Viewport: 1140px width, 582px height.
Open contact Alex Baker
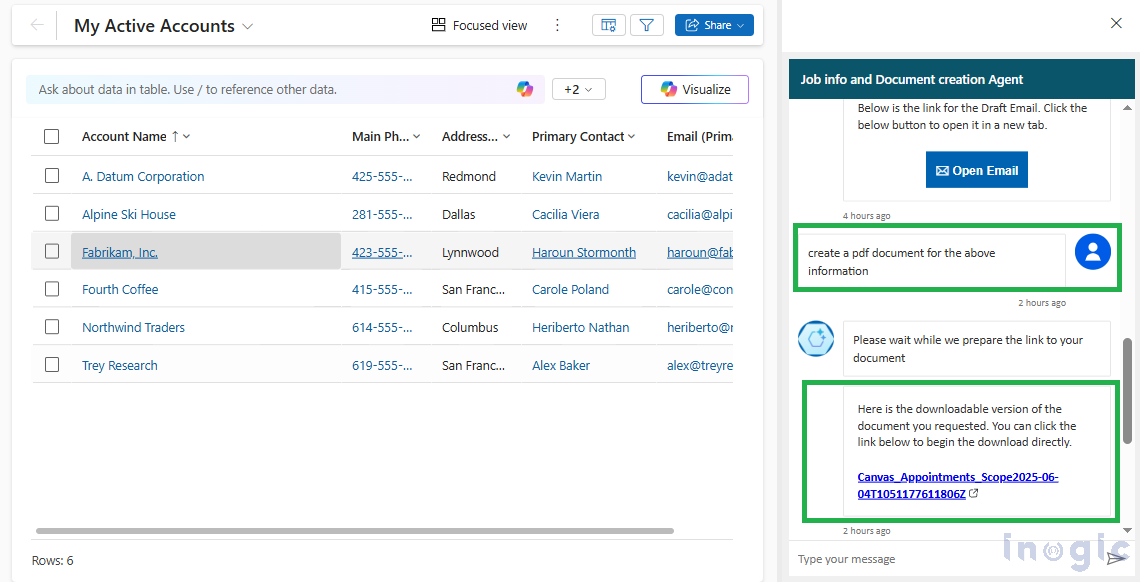pos(561,365)
